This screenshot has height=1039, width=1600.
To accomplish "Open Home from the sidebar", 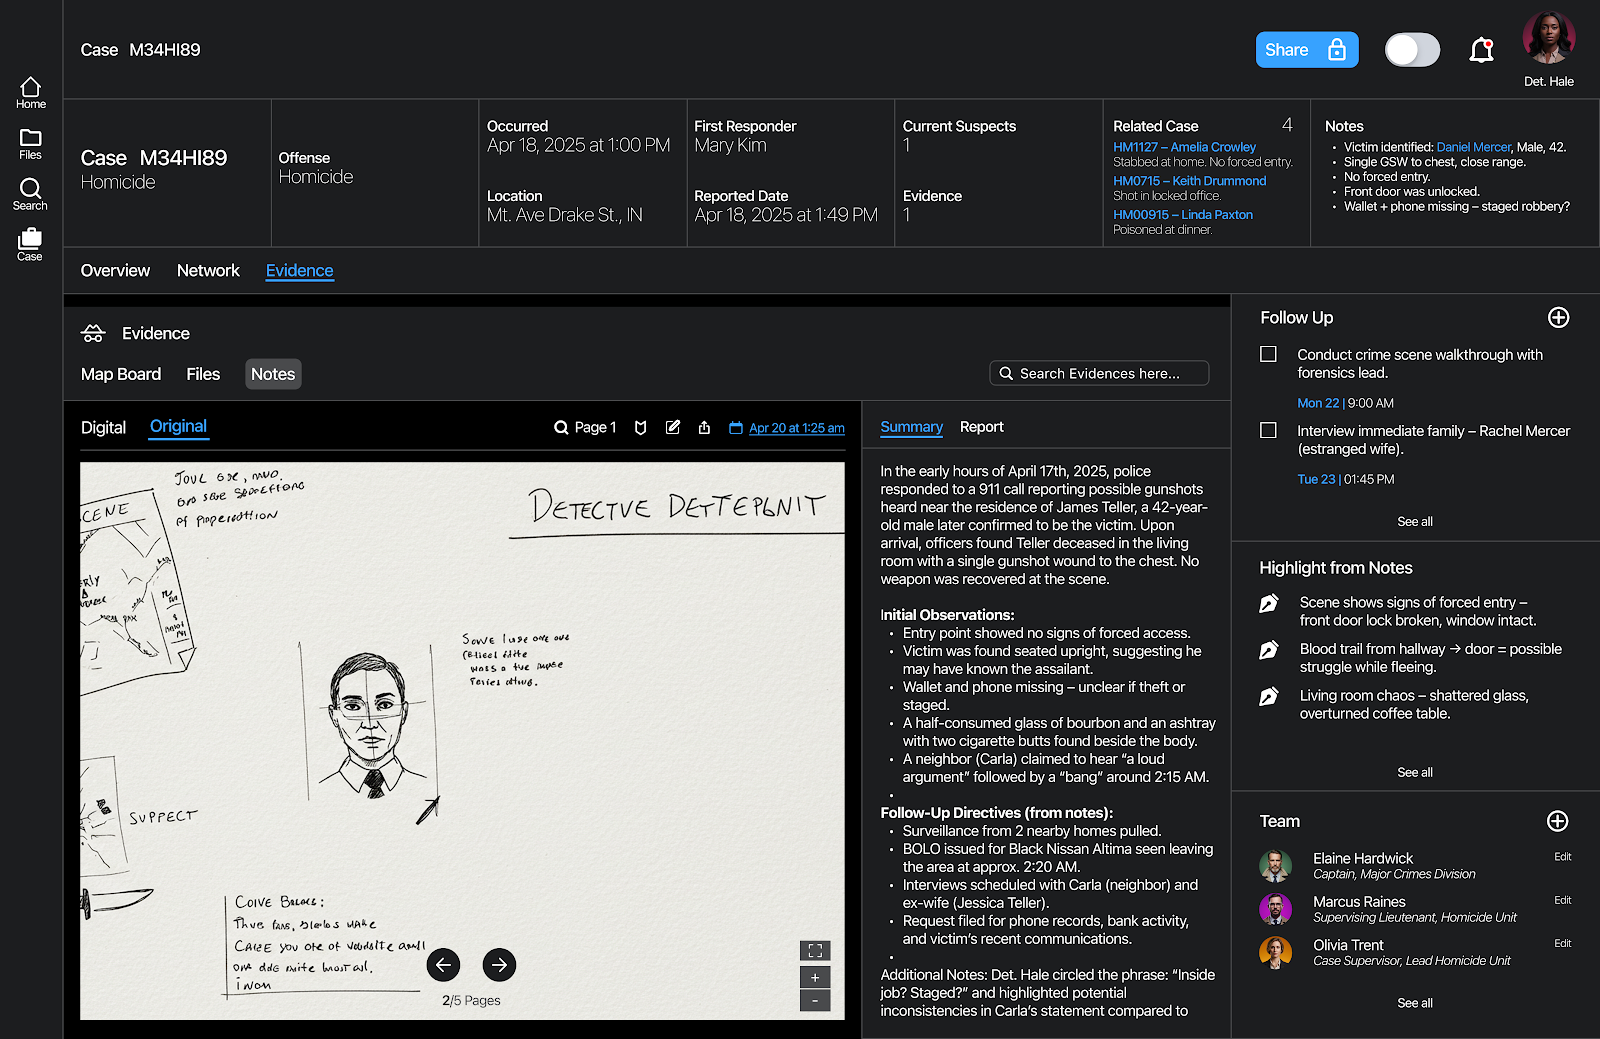I will 31,93.
